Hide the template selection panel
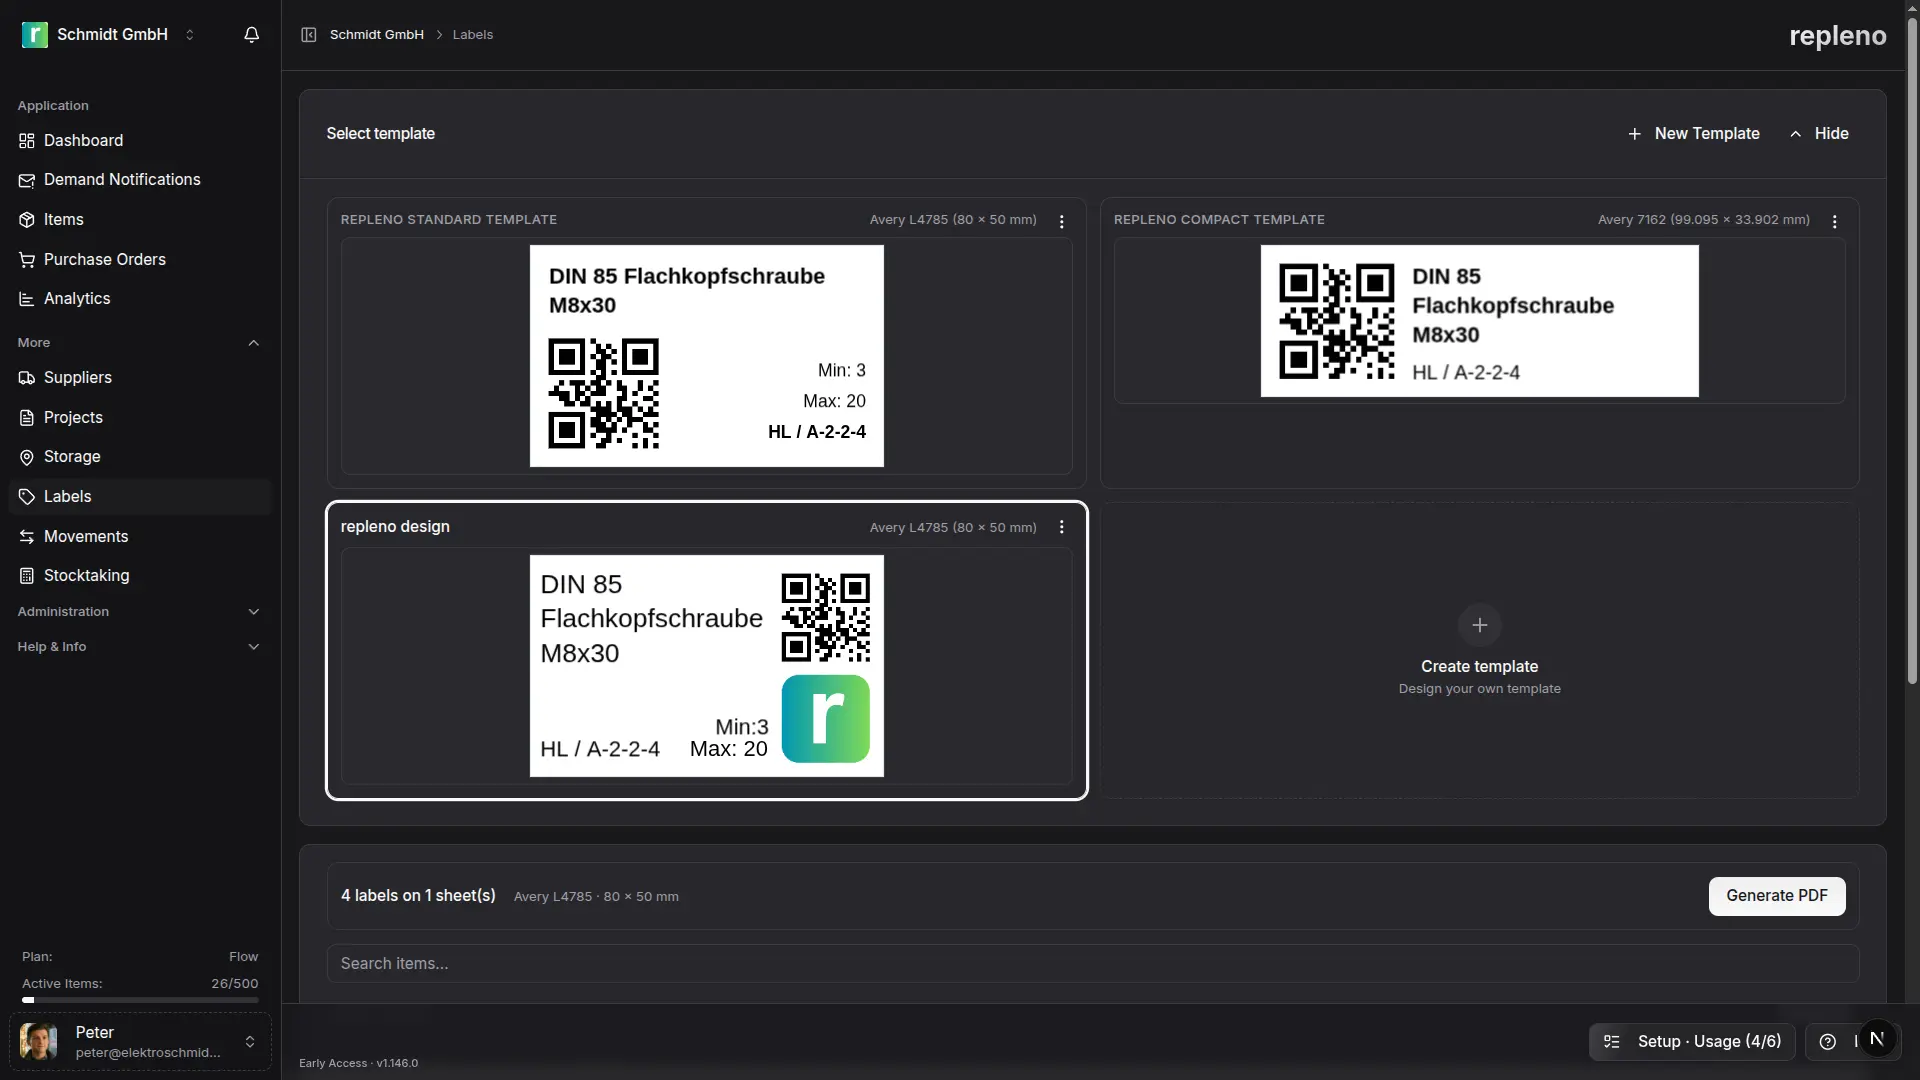The image size is (1920, 1080). (x=1819, y=133)
